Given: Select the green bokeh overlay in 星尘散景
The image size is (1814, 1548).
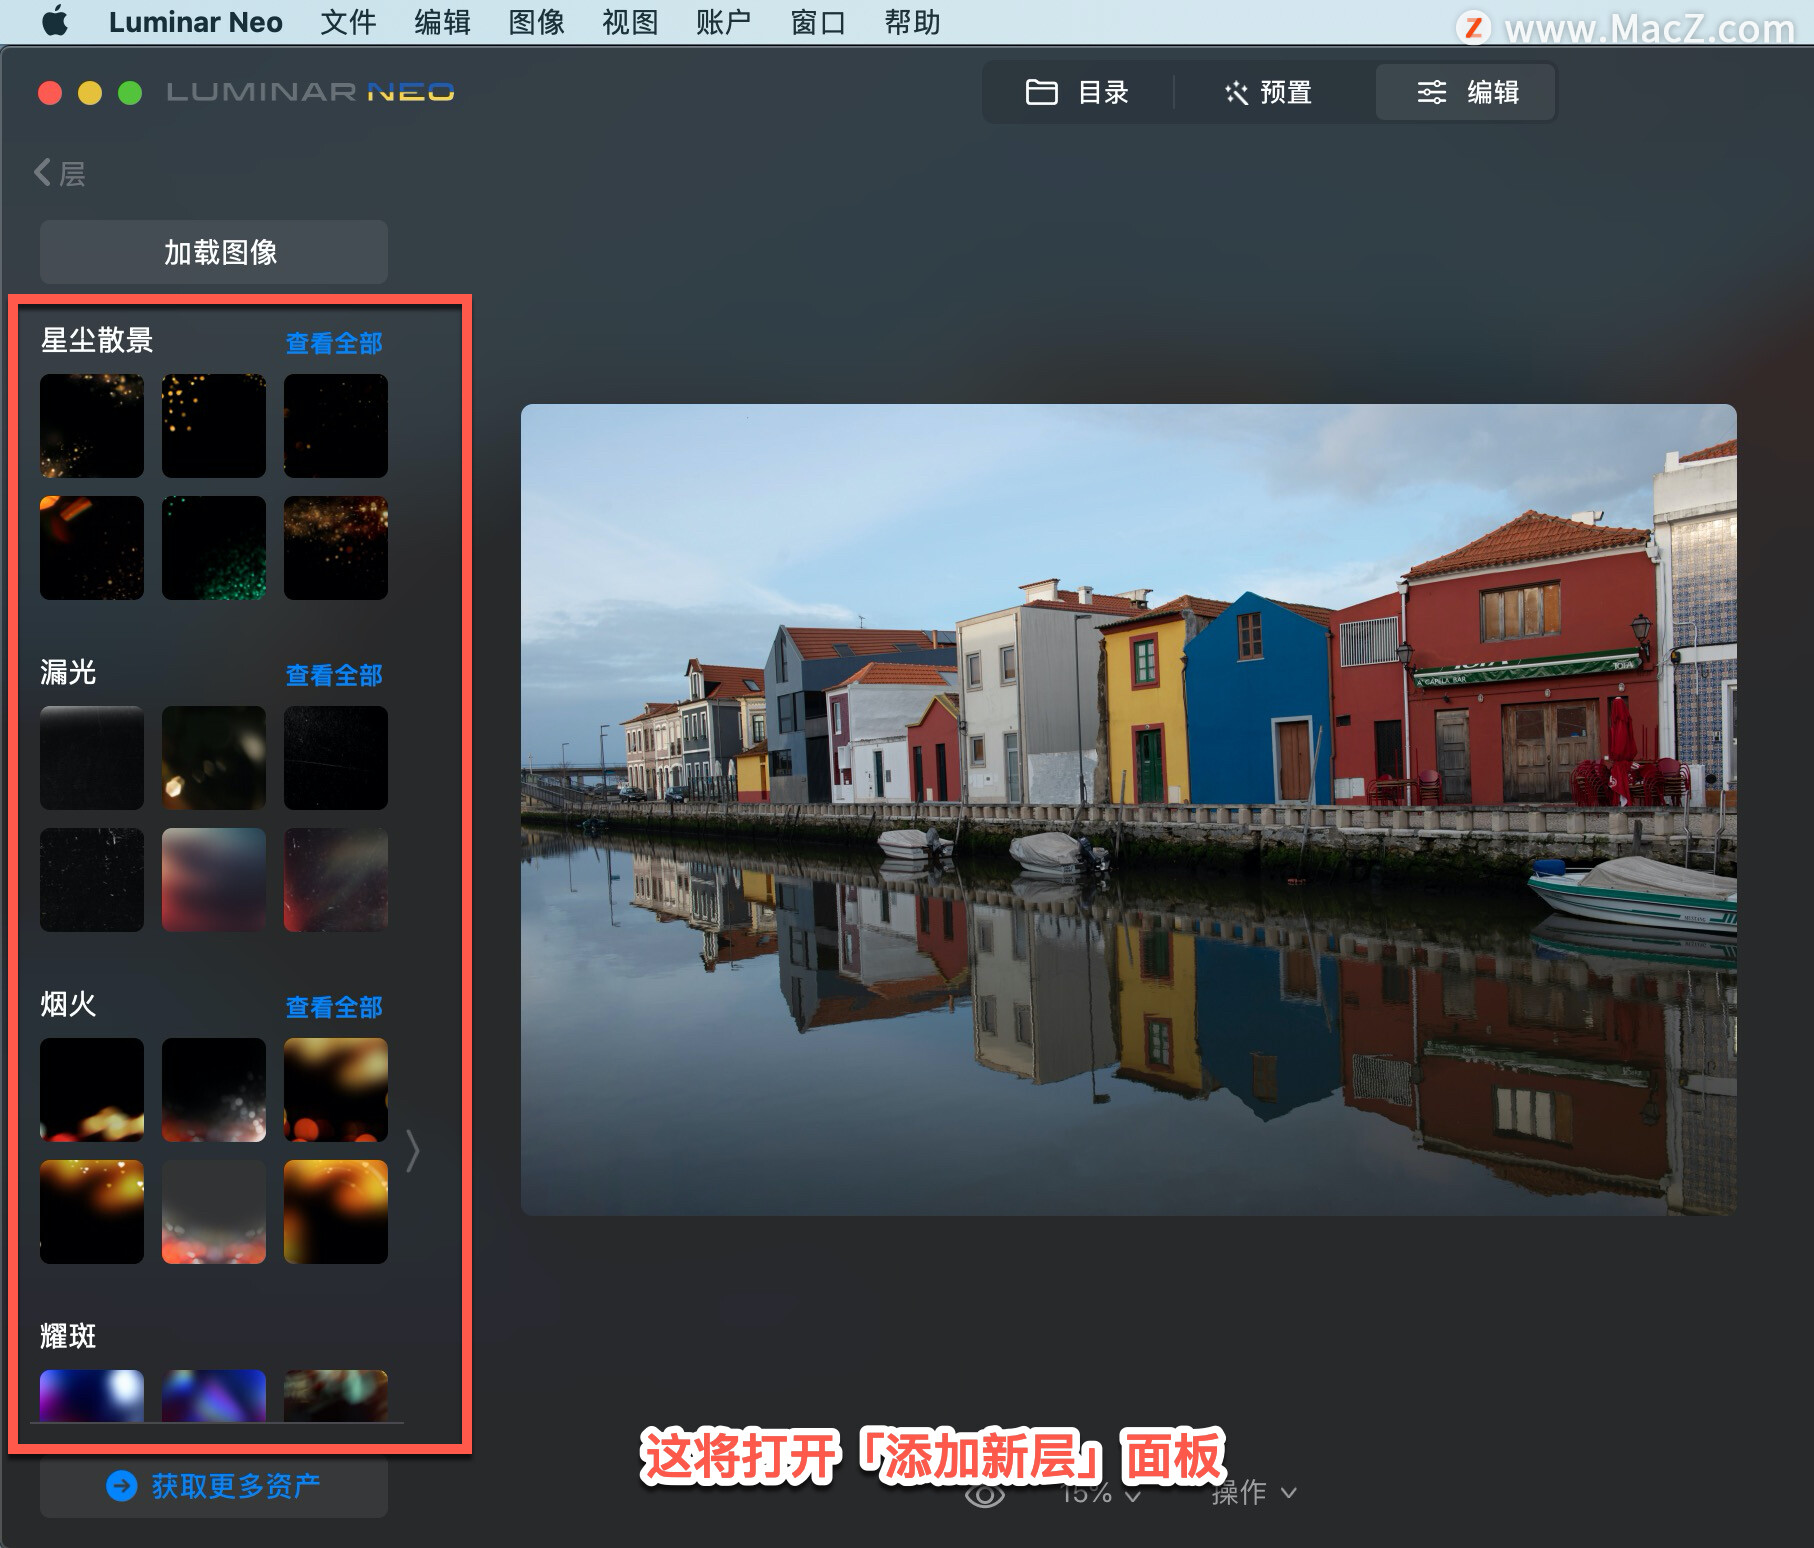Looking at the screenshot, I should pos(214,548).
